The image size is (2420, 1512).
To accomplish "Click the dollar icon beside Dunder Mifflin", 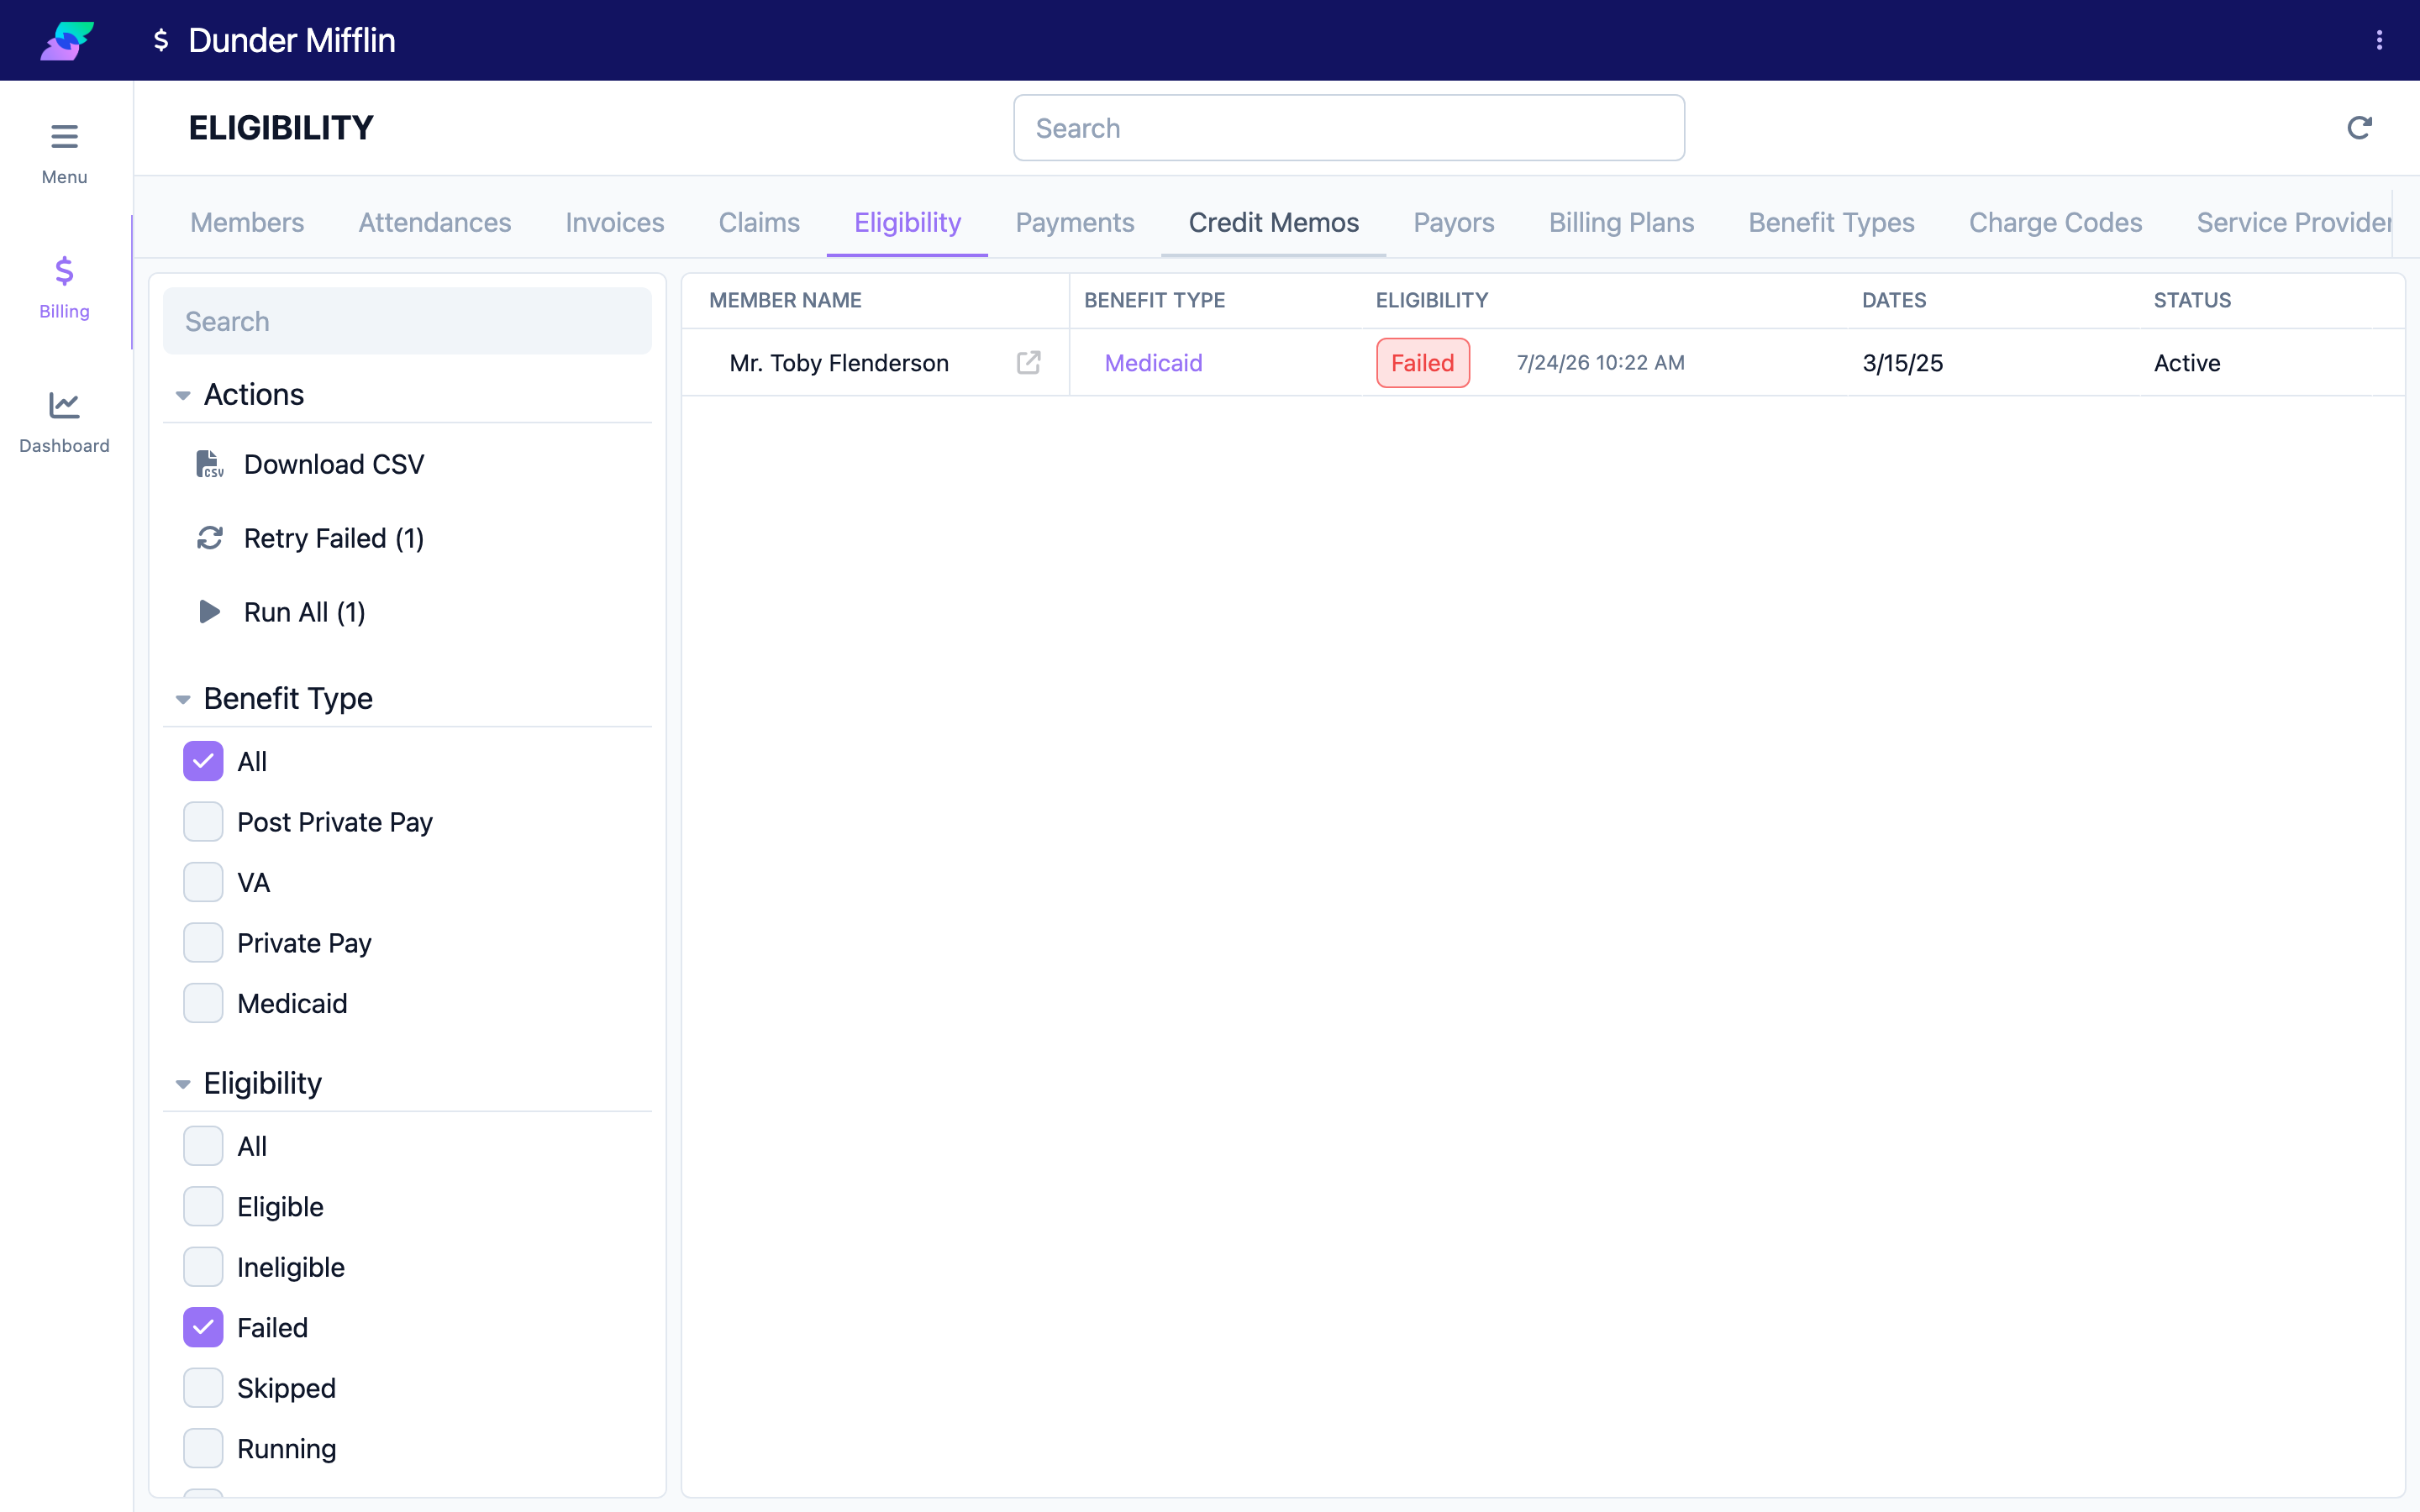I will pos(160,40).
